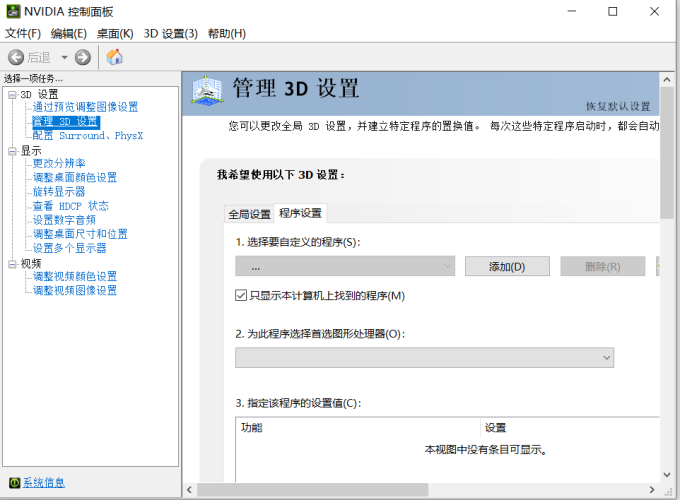Click the back arrow icon
The image size is (680, 500).
16,57
